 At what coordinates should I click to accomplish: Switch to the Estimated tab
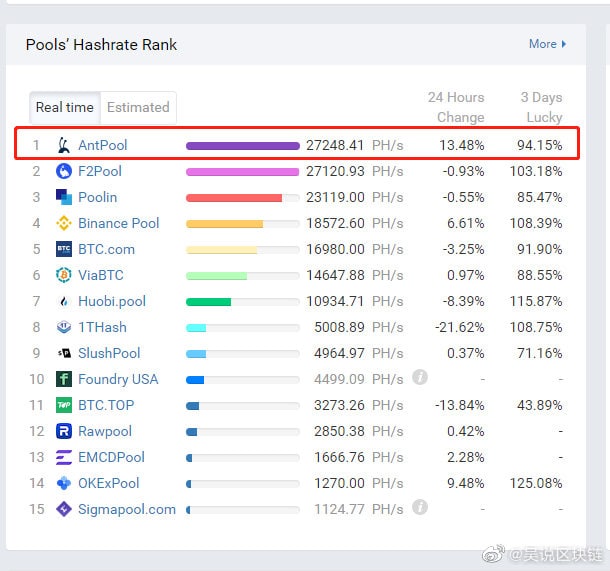coord(138,108)
